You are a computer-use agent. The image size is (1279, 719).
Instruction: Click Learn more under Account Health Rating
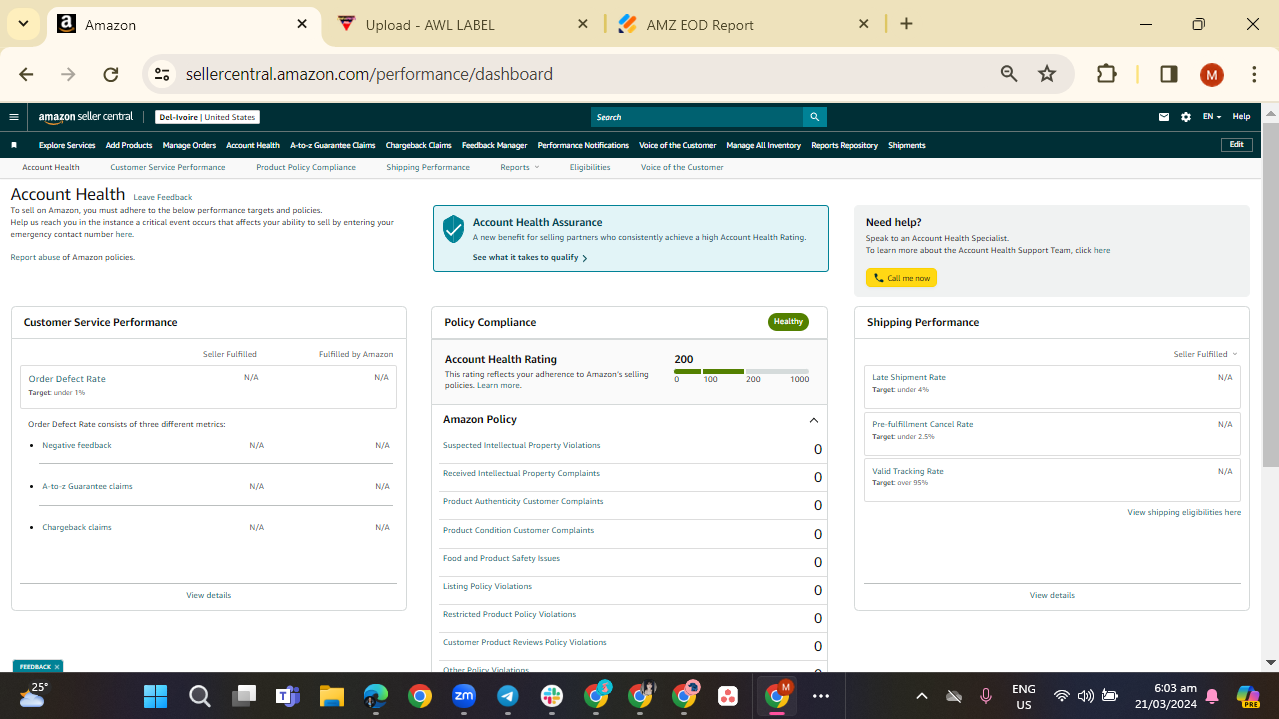click(498, 385)
